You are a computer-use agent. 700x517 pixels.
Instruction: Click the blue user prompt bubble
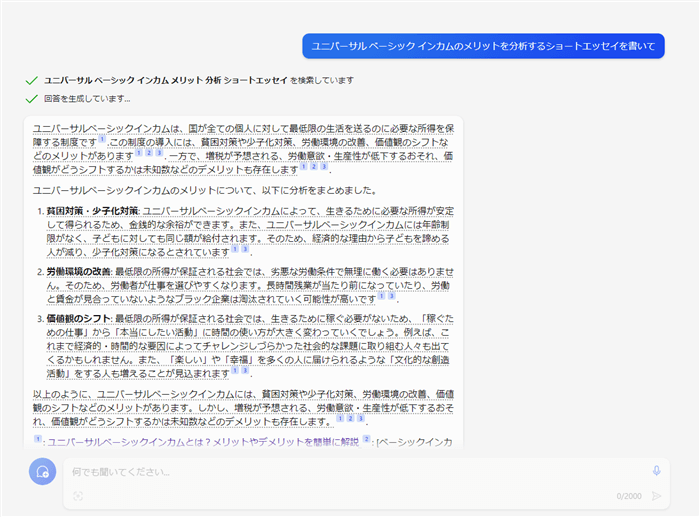[483, 46]
